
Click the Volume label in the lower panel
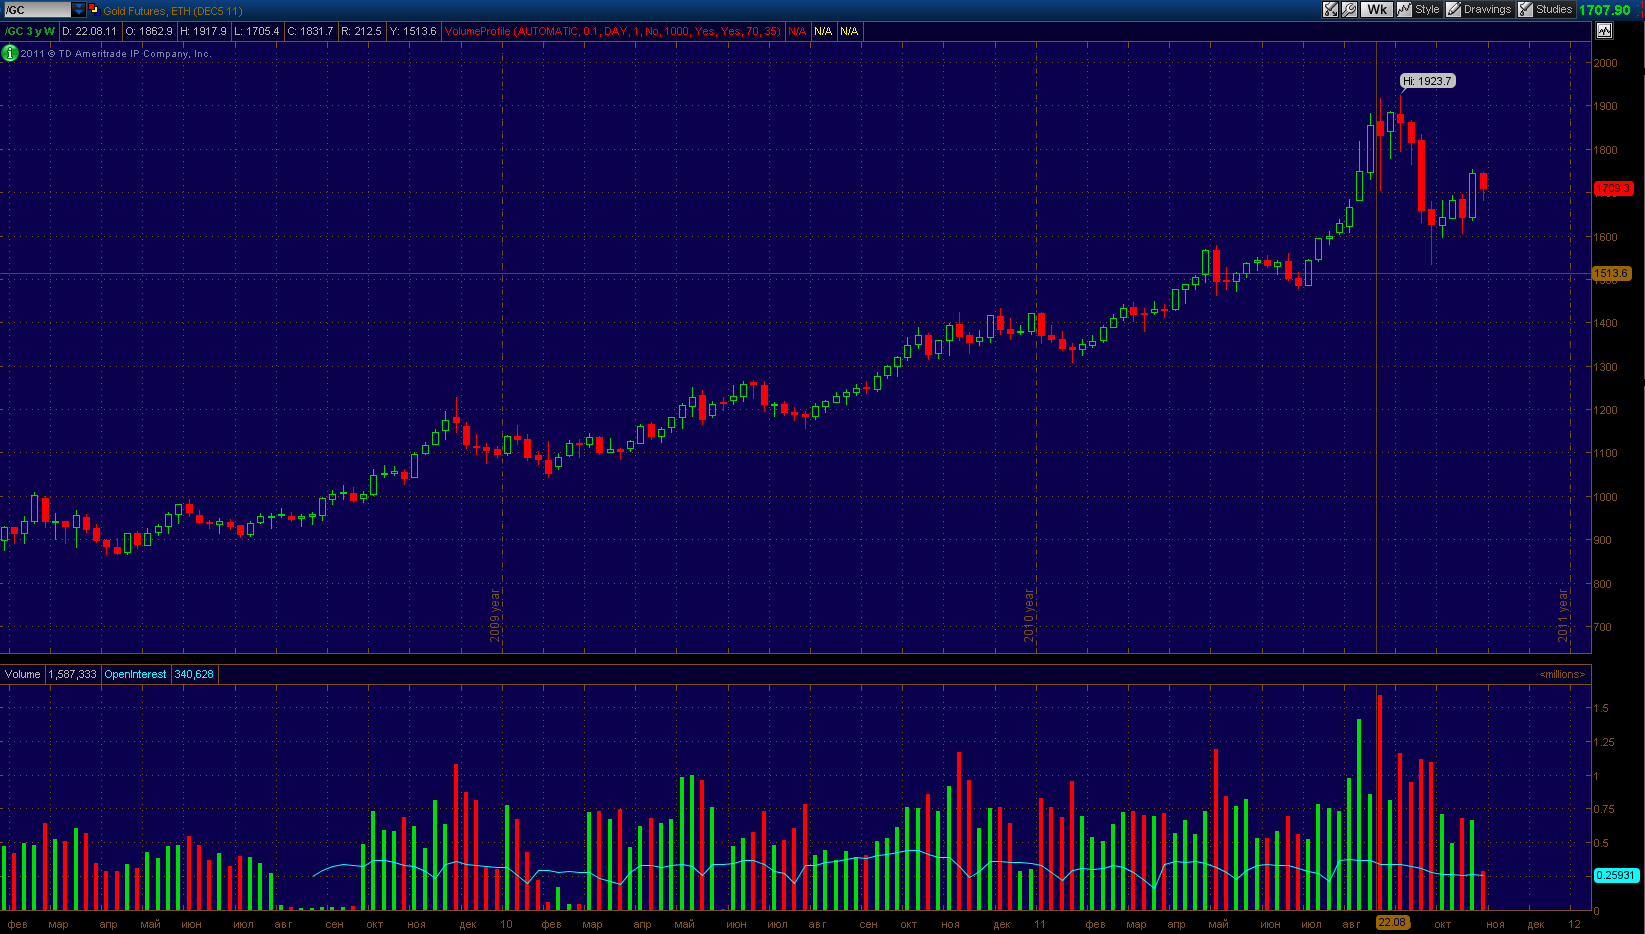[x=23, y=674]
